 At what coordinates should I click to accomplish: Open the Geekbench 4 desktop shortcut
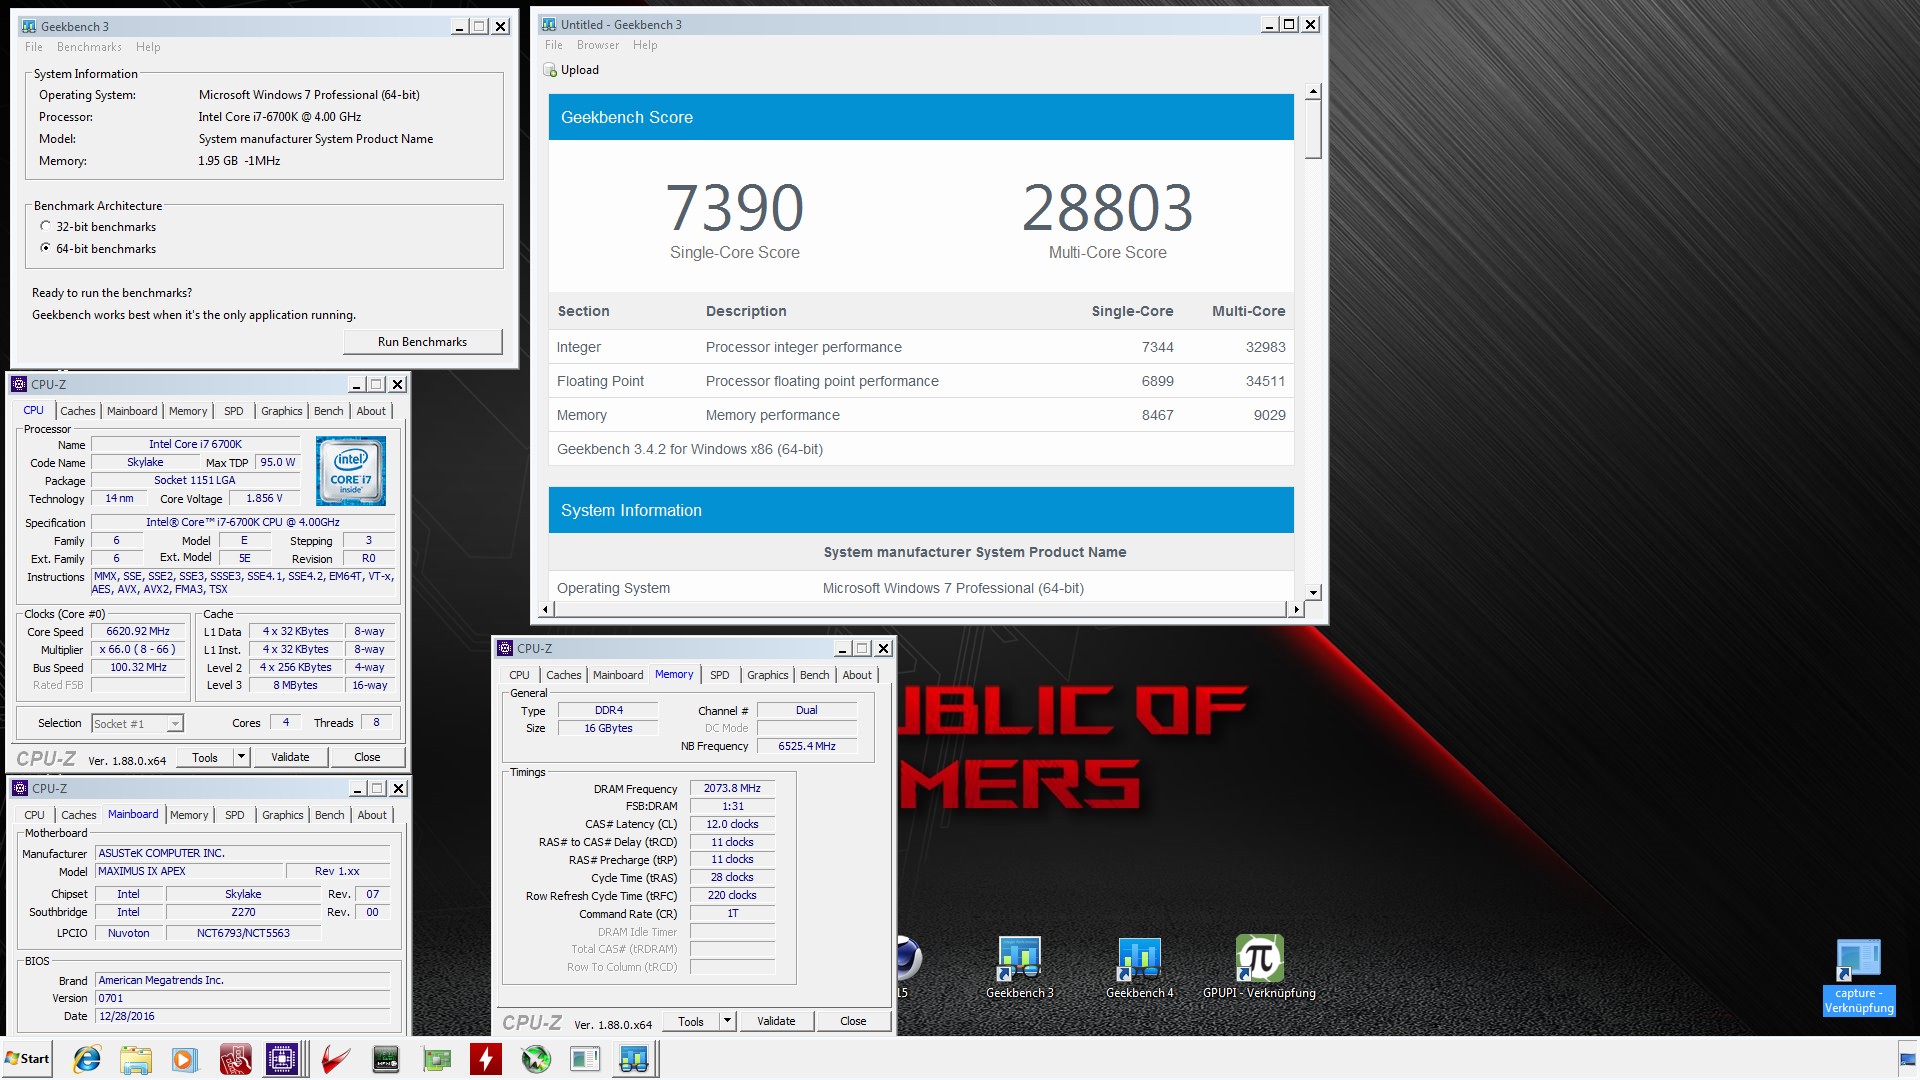pyautogui.click(x=1139, y=967)
